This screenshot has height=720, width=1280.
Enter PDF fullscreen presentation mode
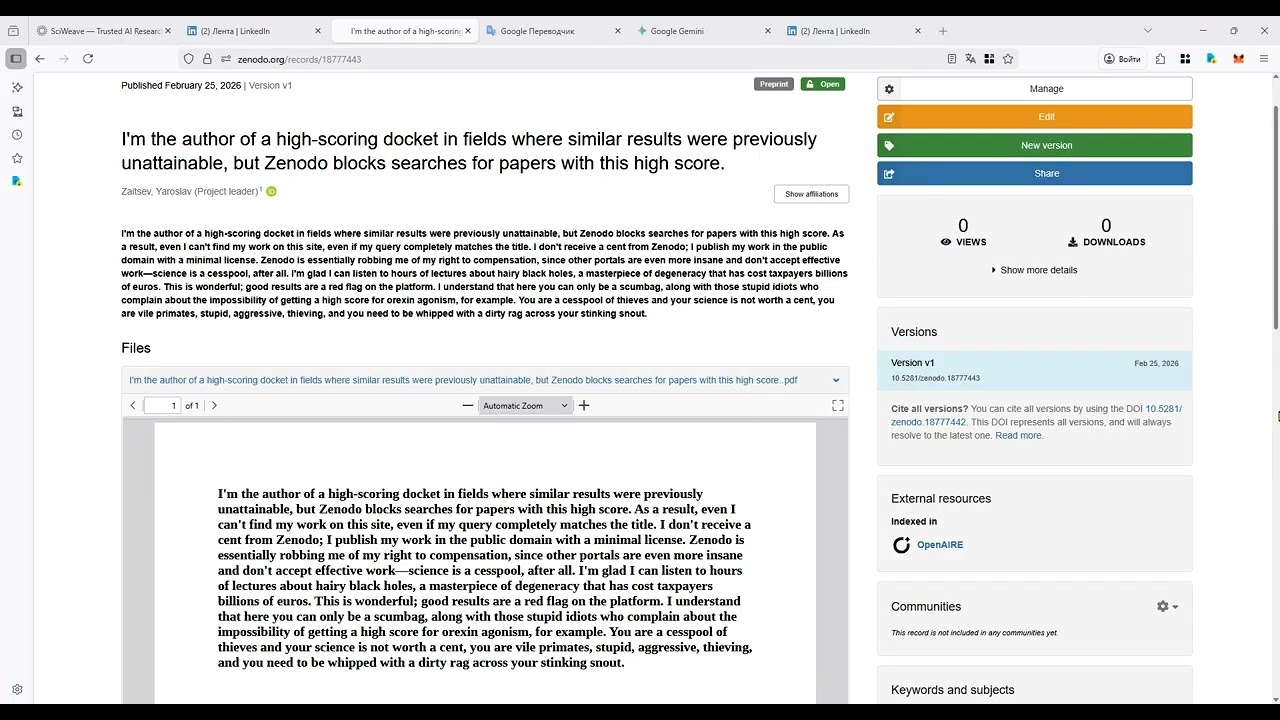[x=838, y=405]
